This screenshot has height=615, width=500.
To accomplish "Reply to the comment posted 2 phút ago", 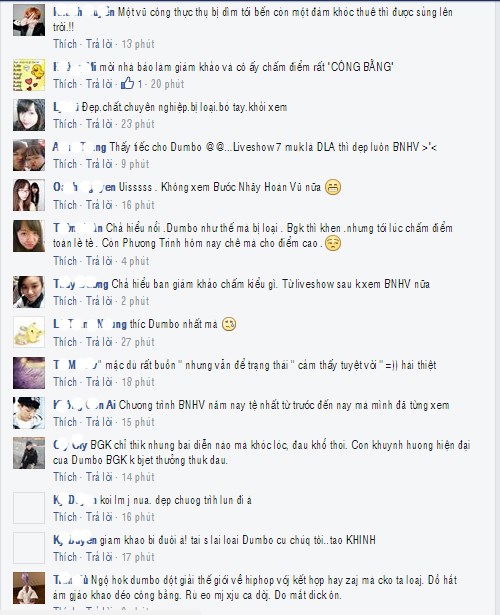I will 99,301.
